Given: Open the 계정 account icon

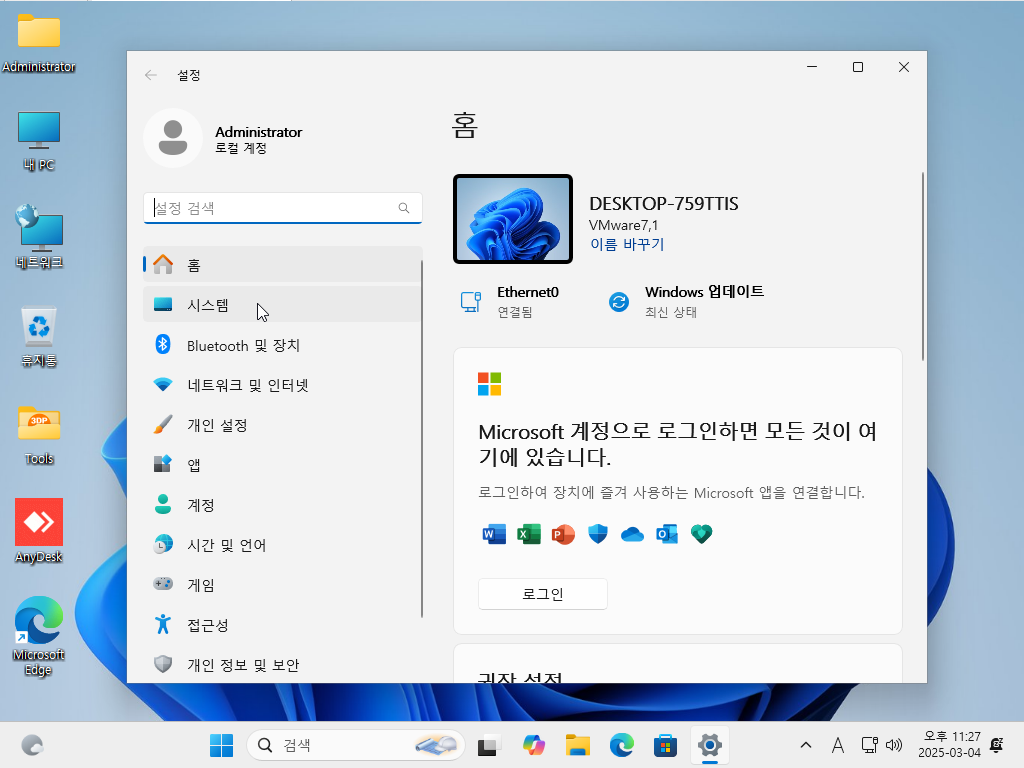Looking at the screenshot, I should (163, 504).
